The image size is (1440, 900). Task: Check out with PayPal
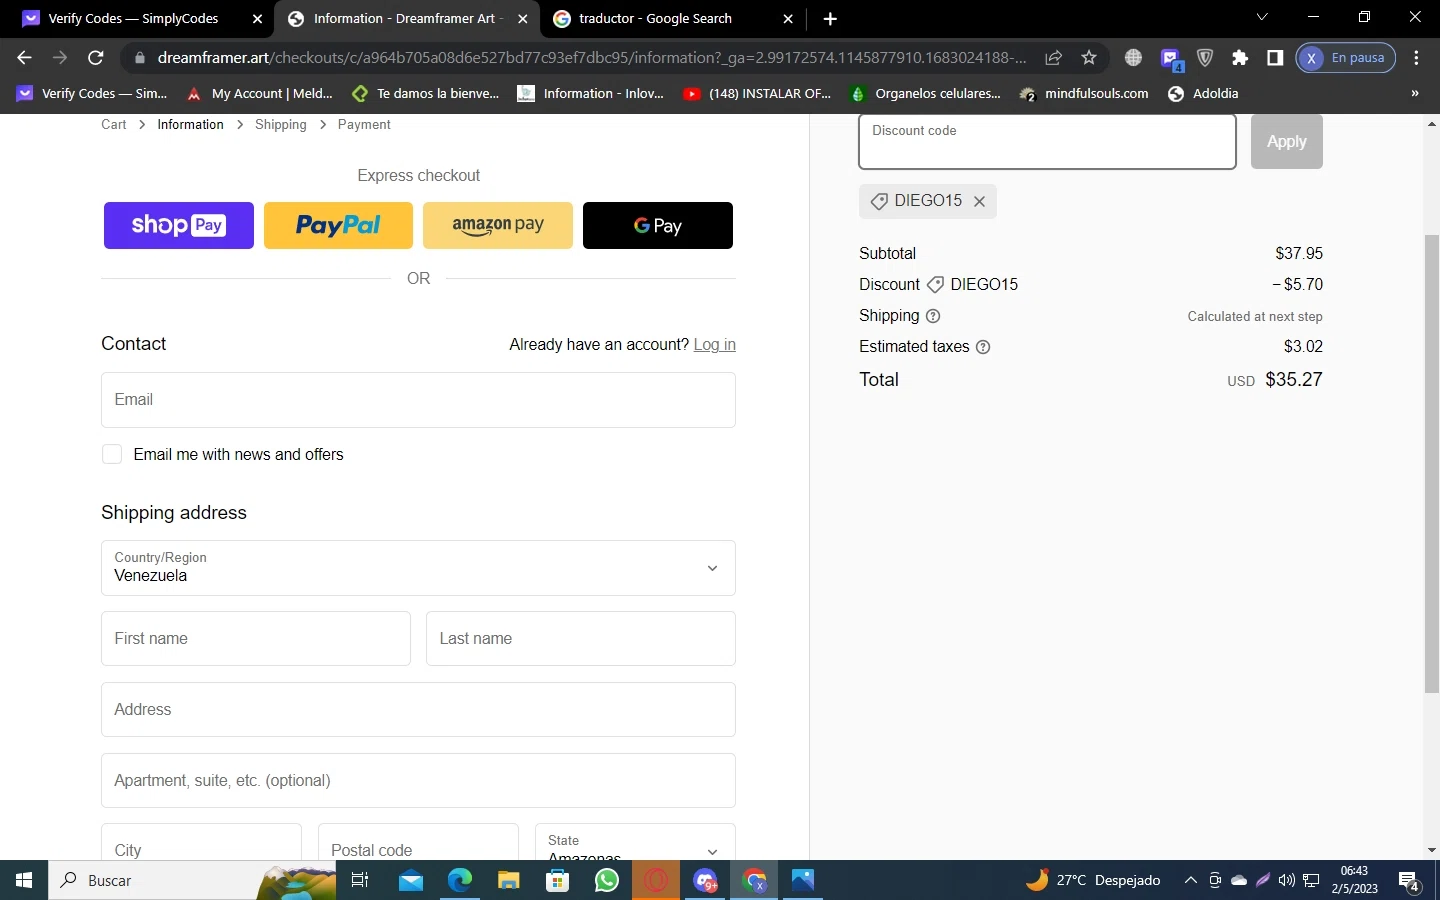(338, 225)
